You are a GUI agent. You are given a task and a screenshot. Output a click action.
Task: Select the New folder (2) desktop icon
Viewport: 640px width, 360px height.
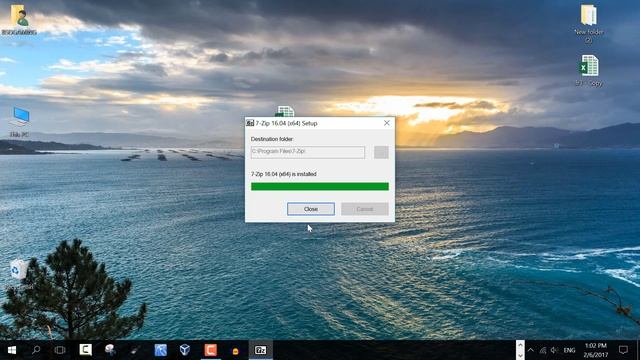point(589,23)
